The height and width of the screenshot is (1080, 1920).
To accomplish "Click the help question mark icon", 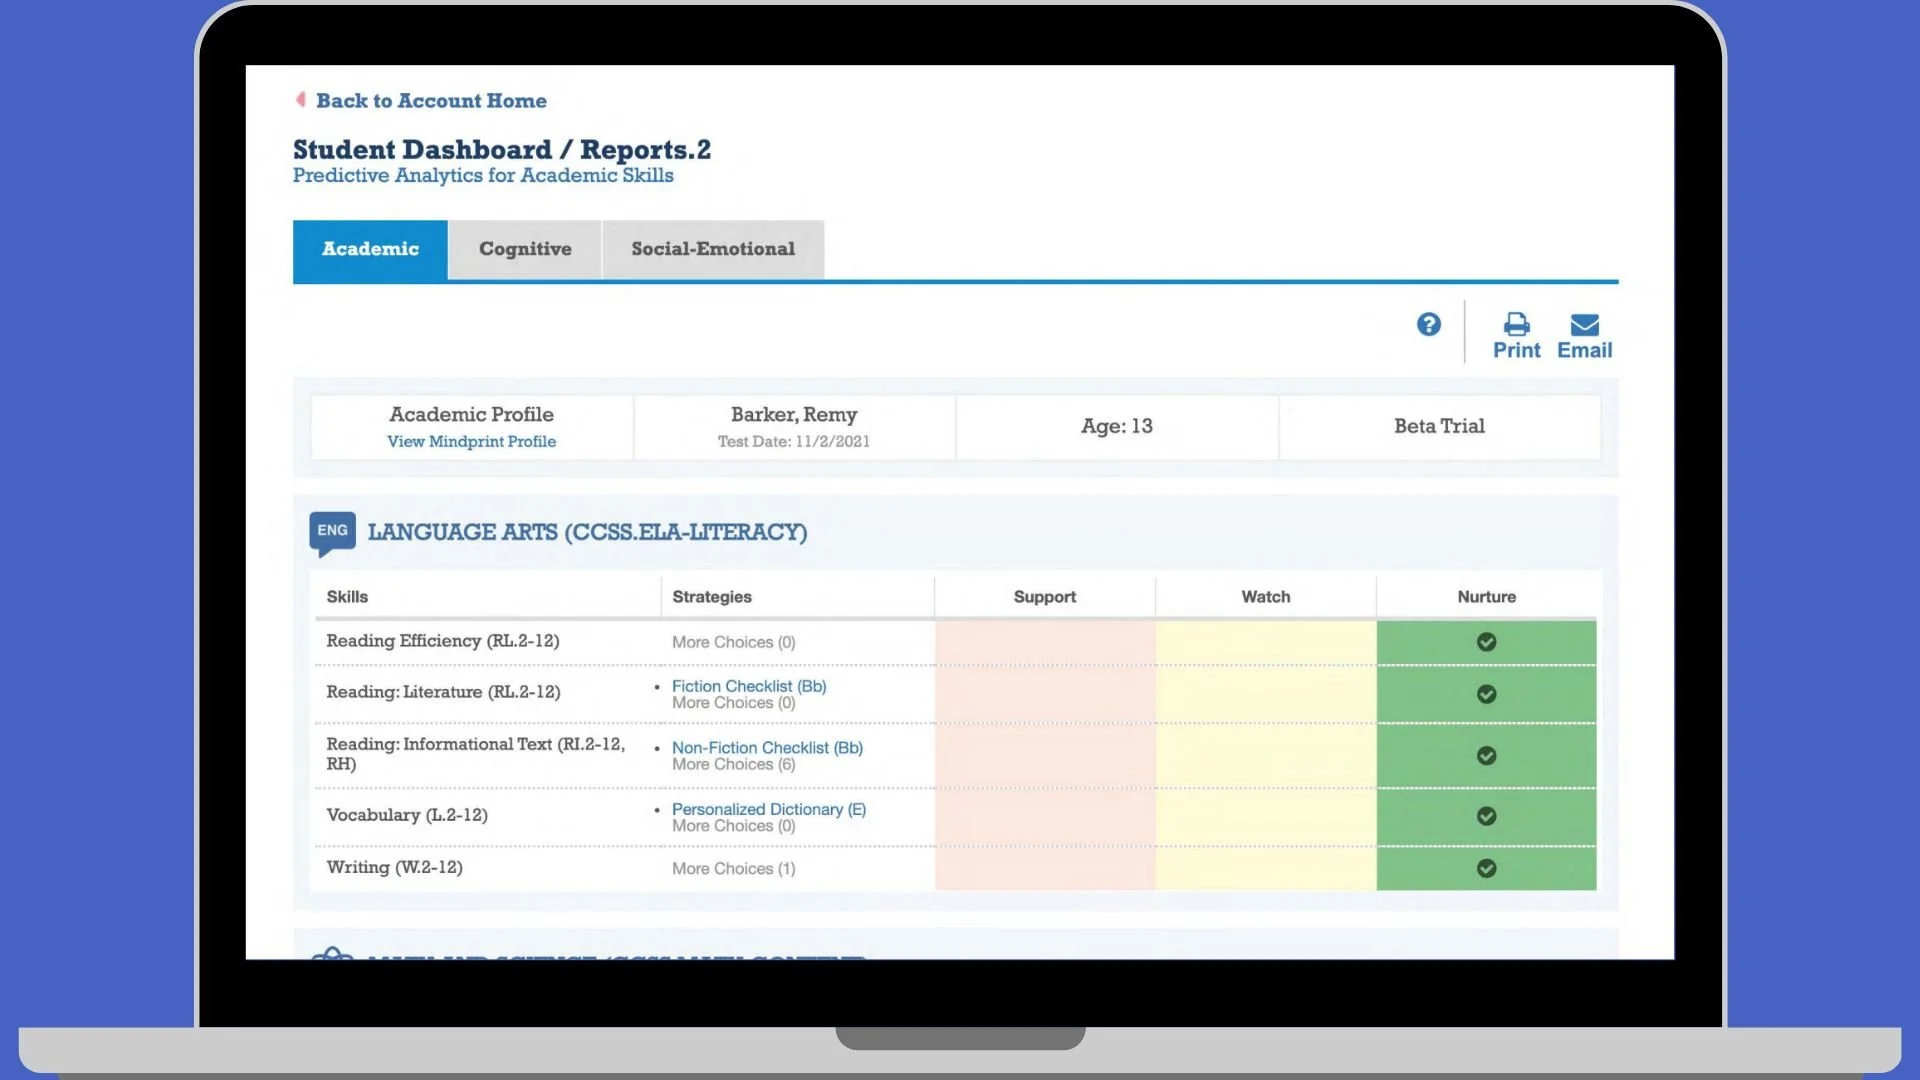I will [x=1428, y=324].
